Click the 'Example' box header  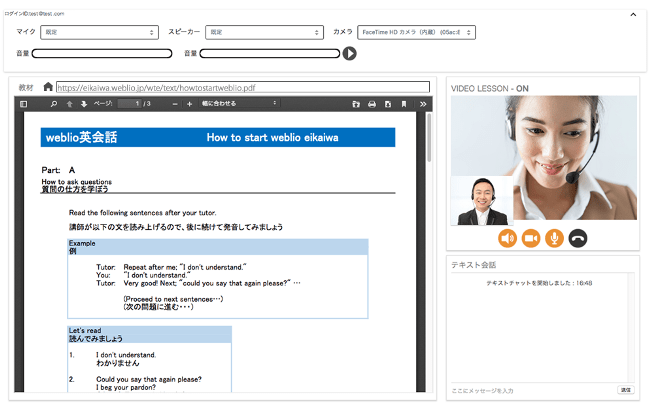[82, 243]
